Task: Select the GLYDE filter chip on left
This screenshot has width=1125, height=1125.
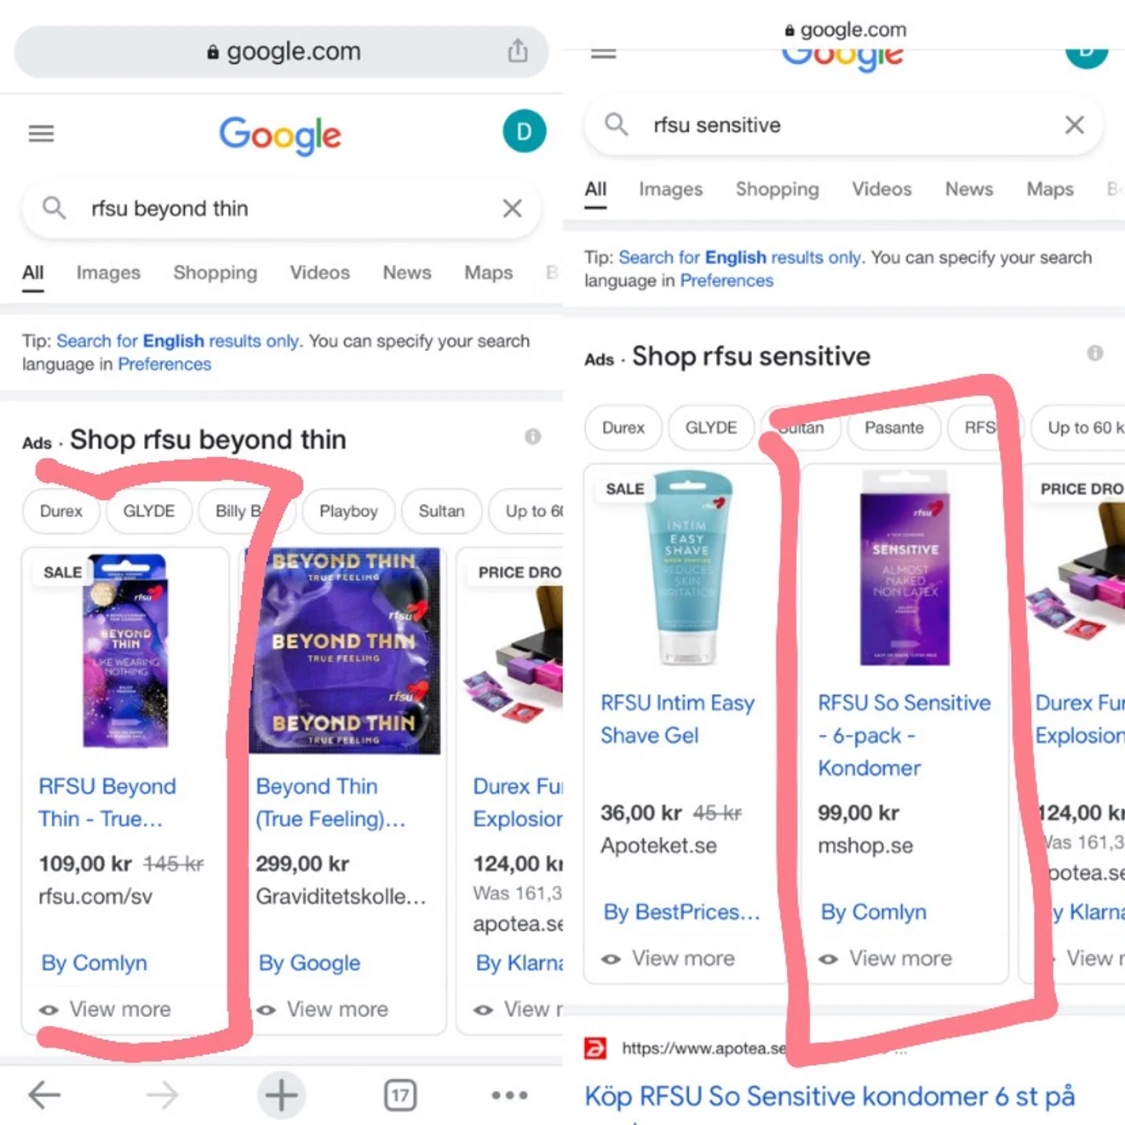Action: (x=149, y=511)
